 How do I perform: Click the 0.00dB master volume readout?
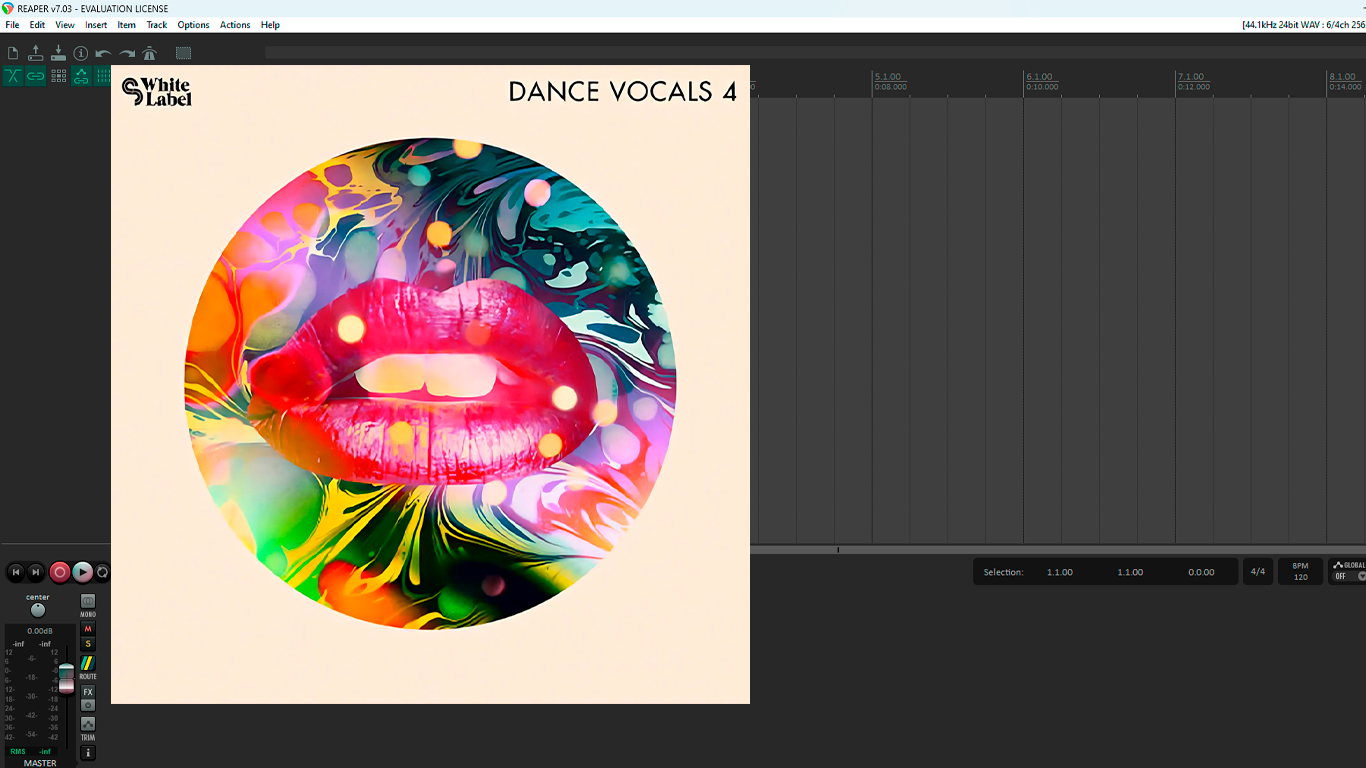point(40,631)
